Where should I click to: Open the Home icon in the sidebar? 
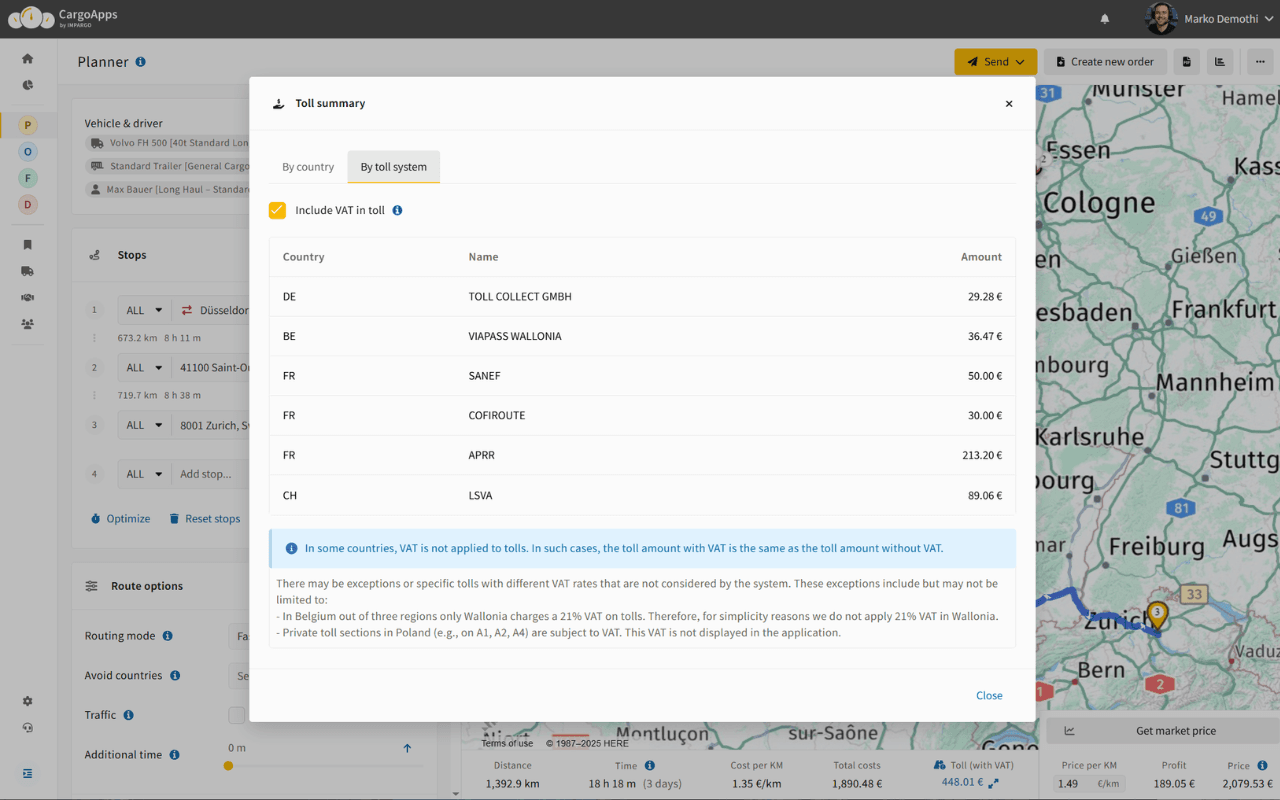click(x=27, y=58)
